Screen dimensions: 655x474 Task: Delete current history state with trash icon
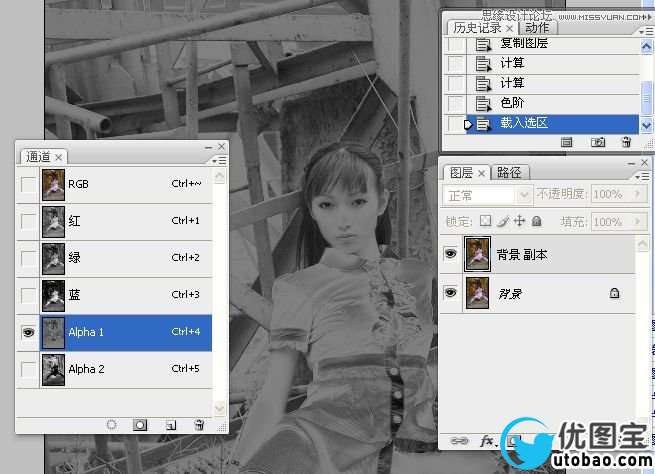626,143
